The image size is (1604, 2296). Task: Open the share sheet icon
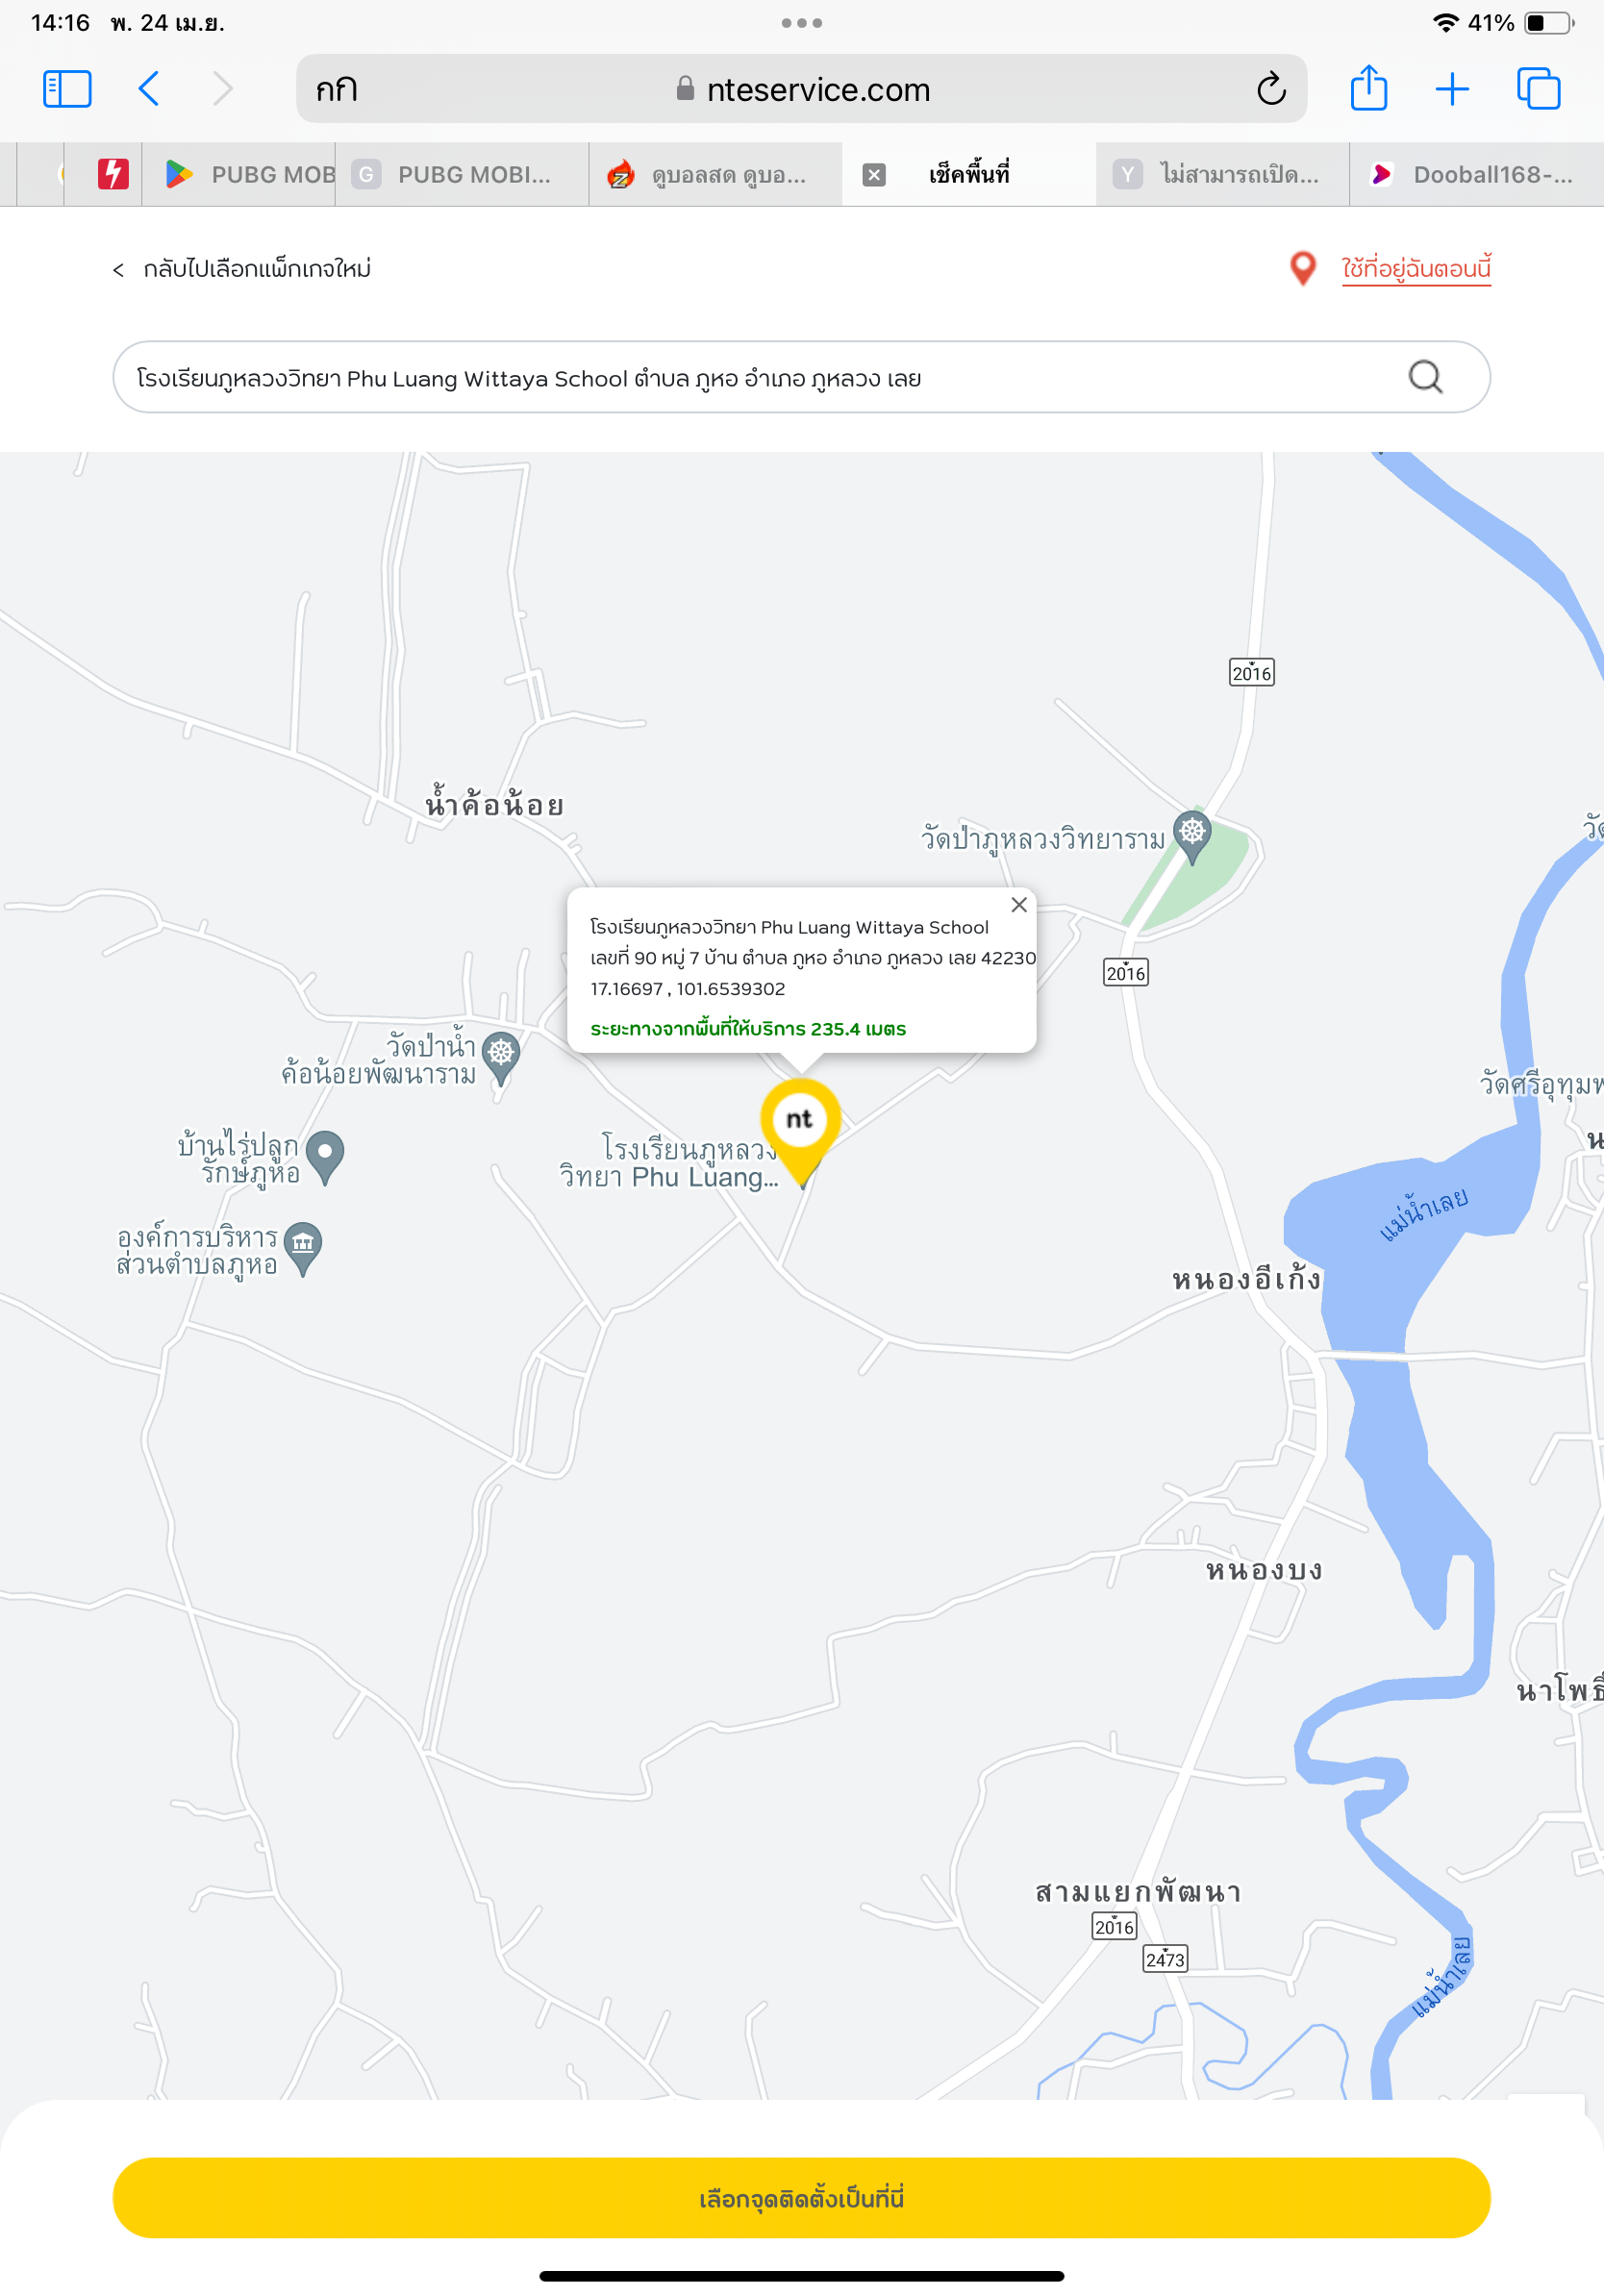[x=1368, y=88]
